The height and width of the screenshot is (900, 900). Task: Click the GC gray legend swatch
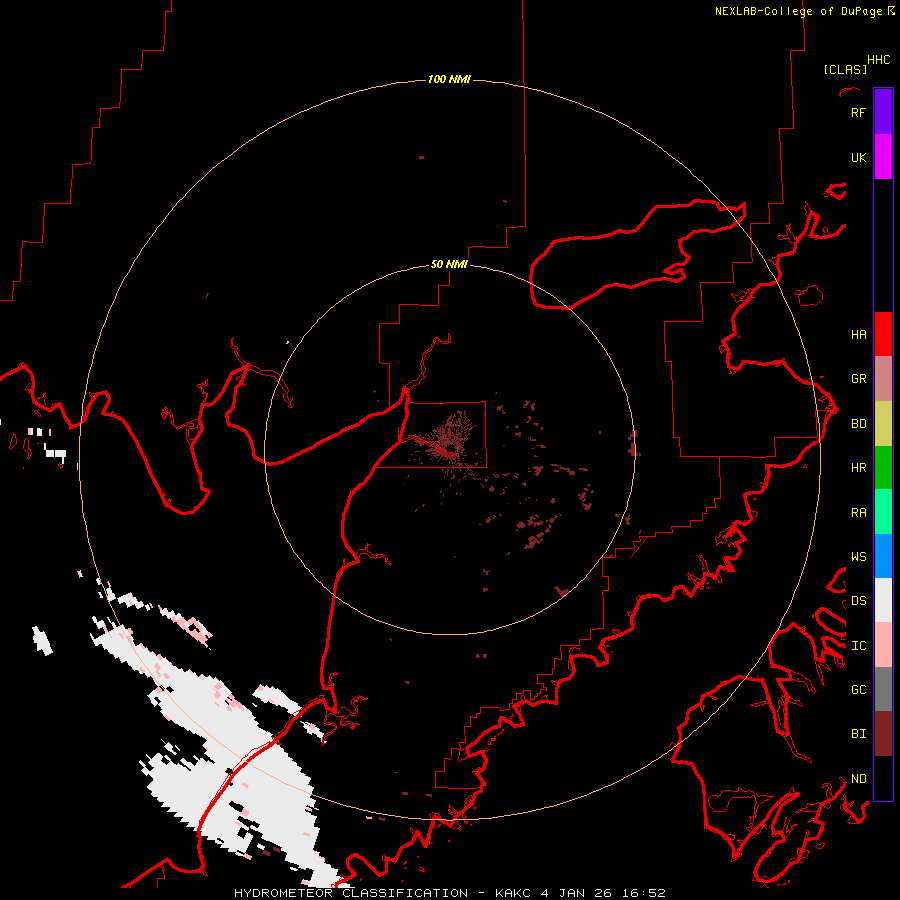coord(883,689)
